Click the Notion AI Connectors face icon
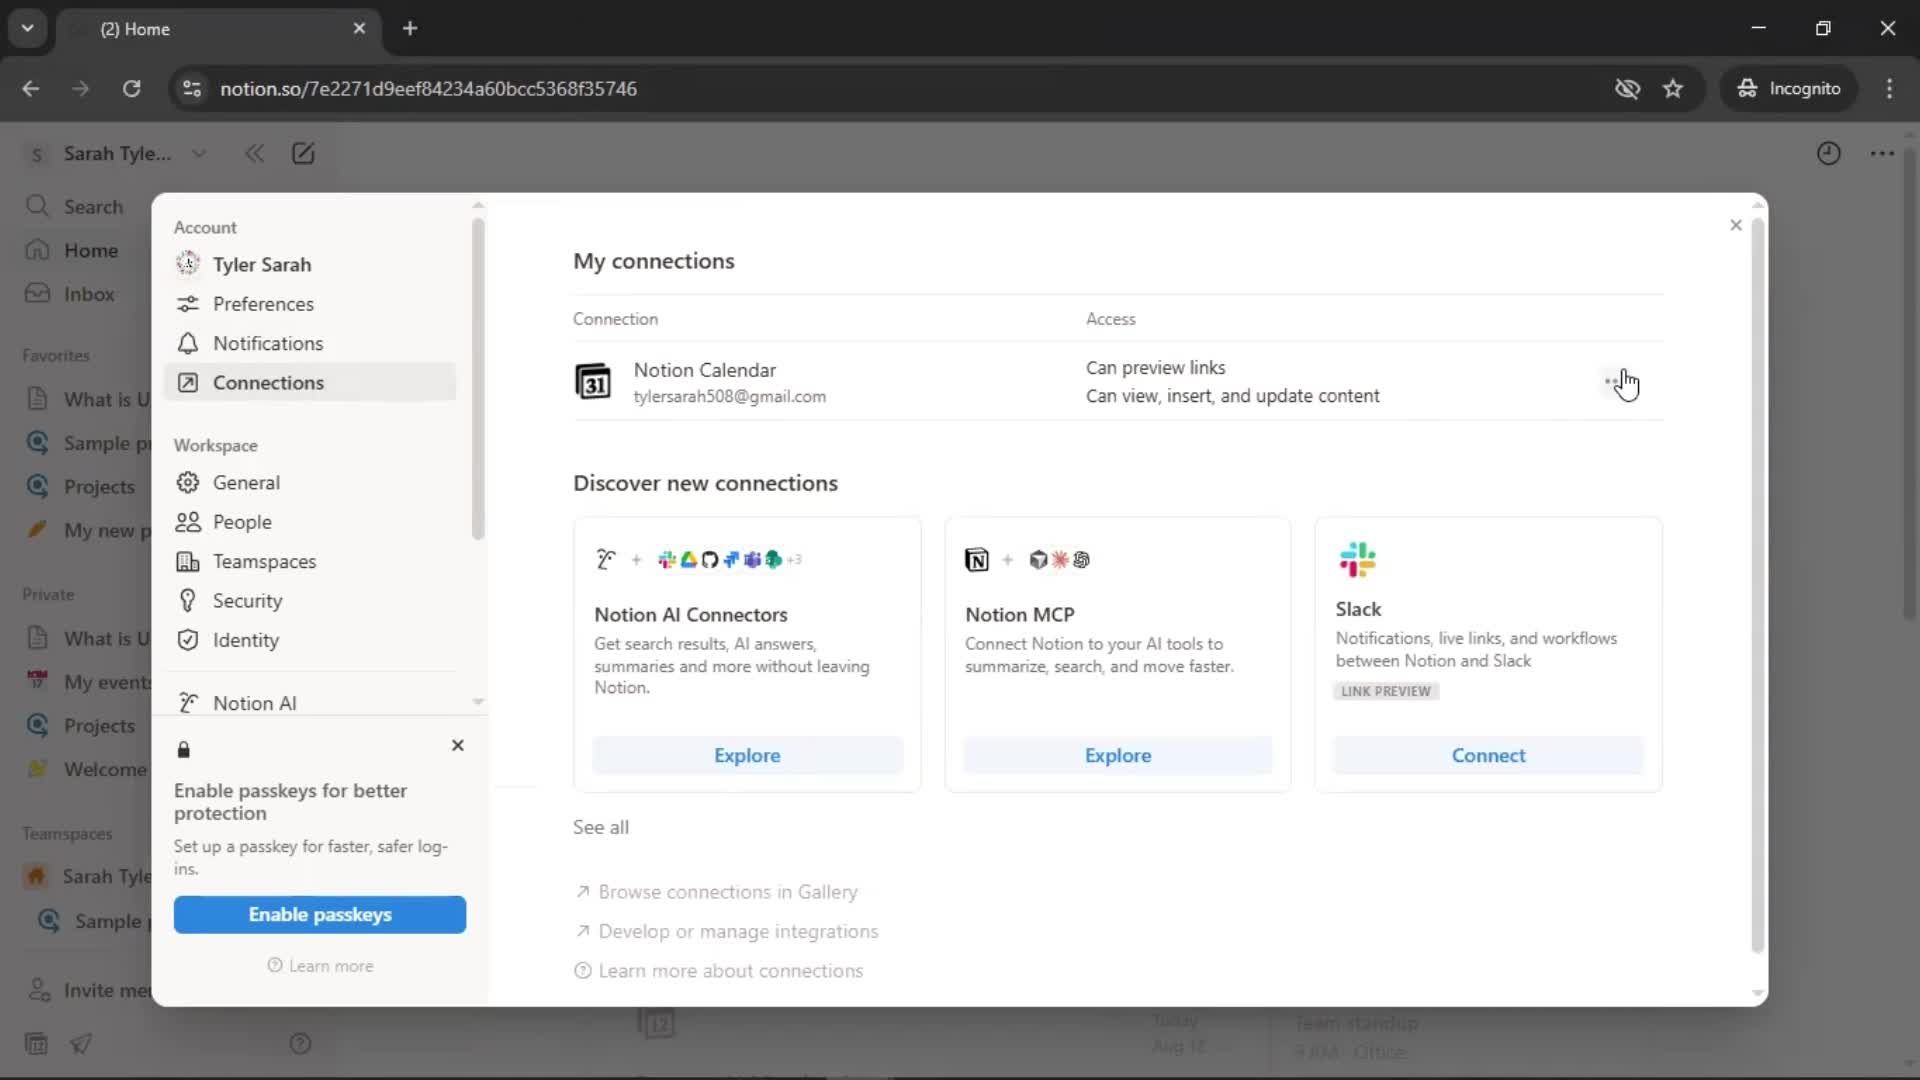1920x1080 pixels. coord(606,560)
